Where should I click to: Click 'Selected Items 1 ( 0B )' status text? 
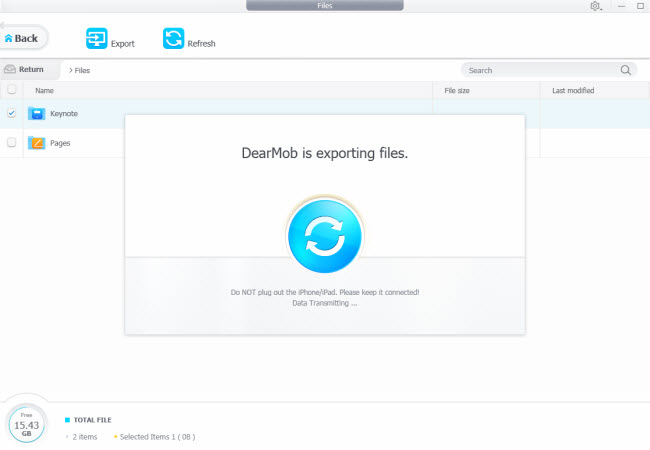tap(157, 437)
